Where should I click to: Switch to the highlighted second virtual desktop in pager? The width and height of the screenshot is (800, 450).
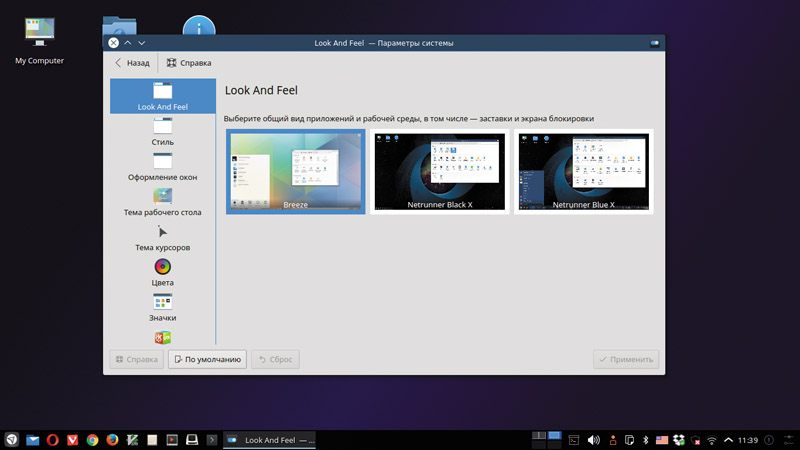(554, 436)
